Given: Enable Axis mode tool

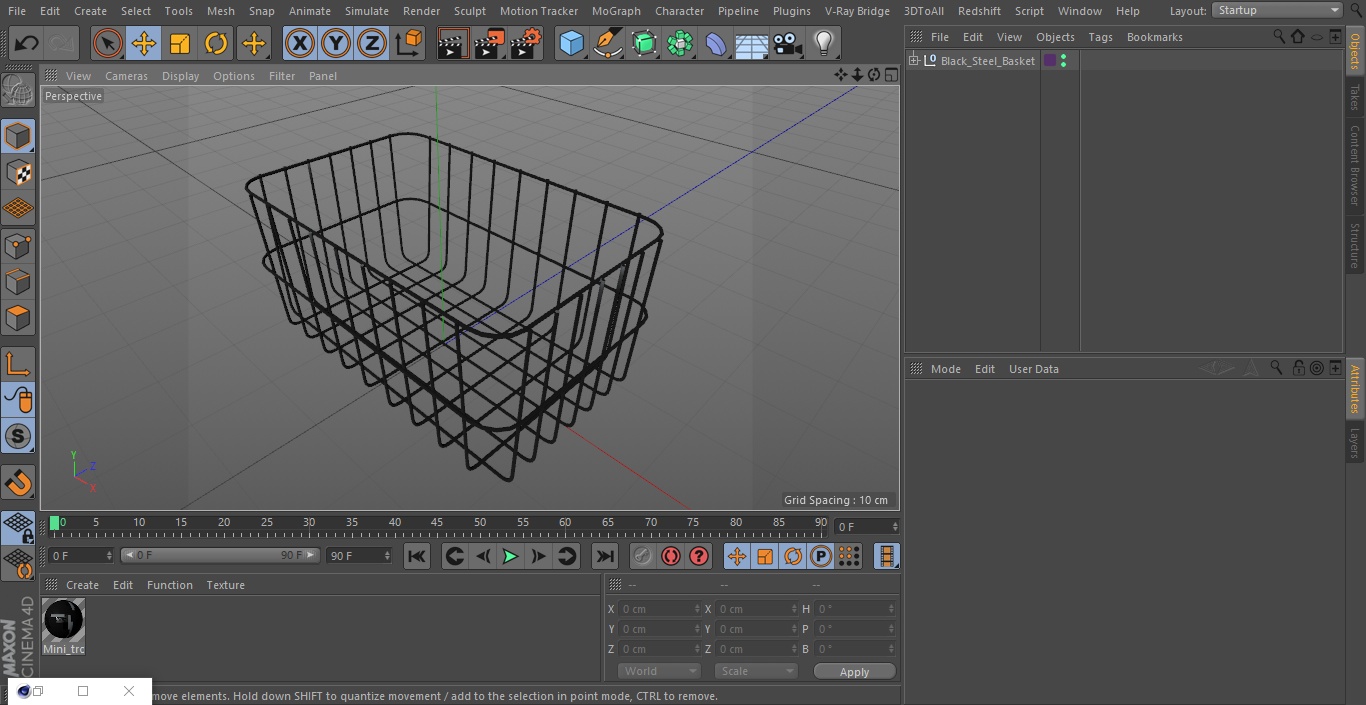Looking at the screenshot, I should pyautogui.click(x=18, y=364).
